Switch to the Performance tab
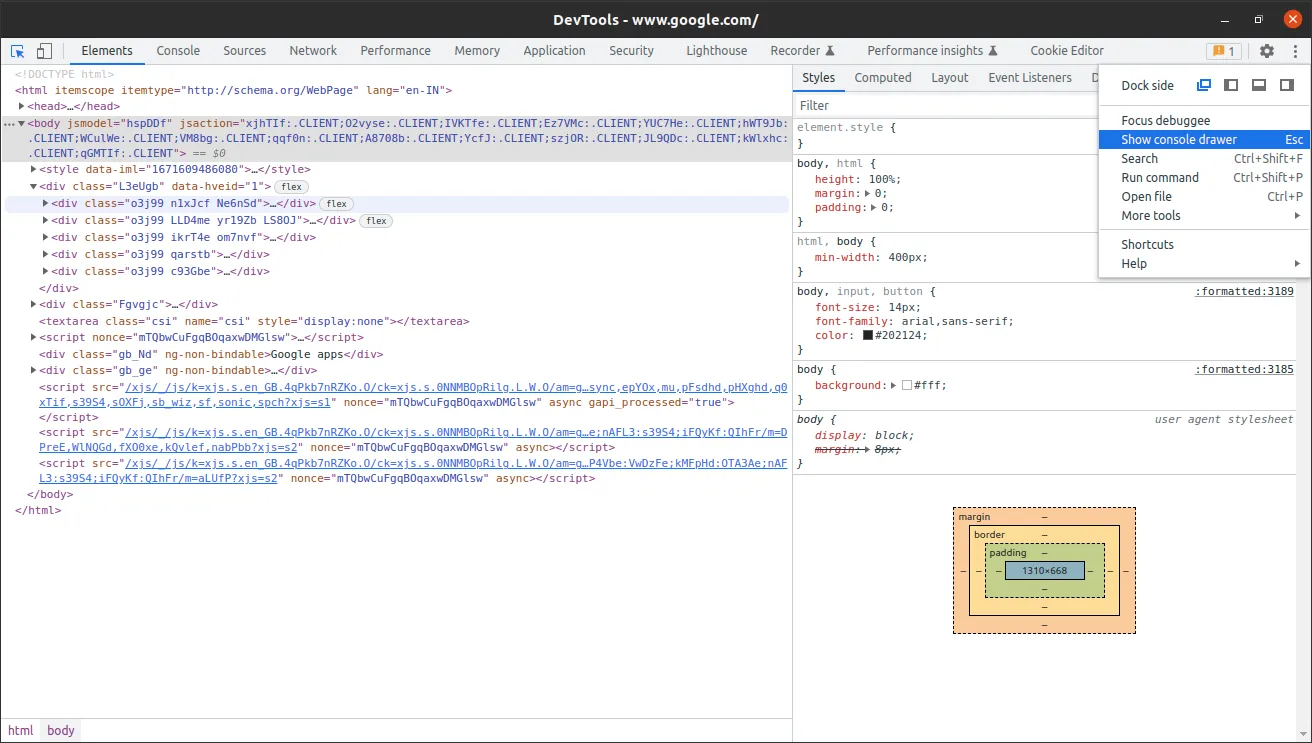Screen dimensions: 1312x743 396,51
